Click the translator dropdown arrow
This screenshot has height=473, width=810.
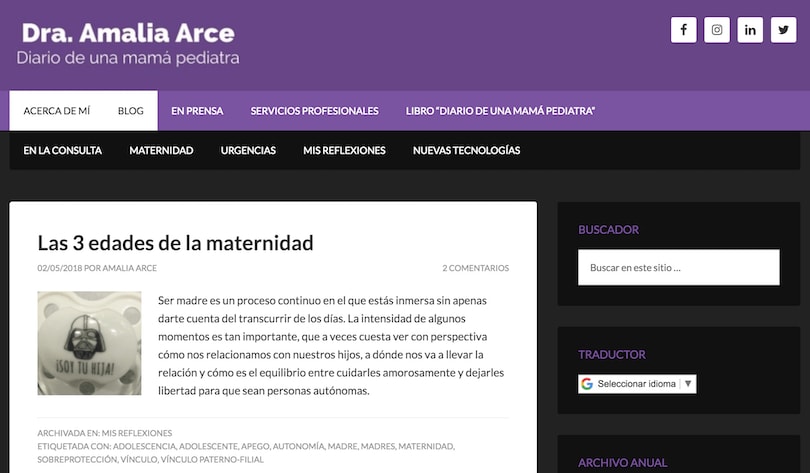tap(688, 384)
